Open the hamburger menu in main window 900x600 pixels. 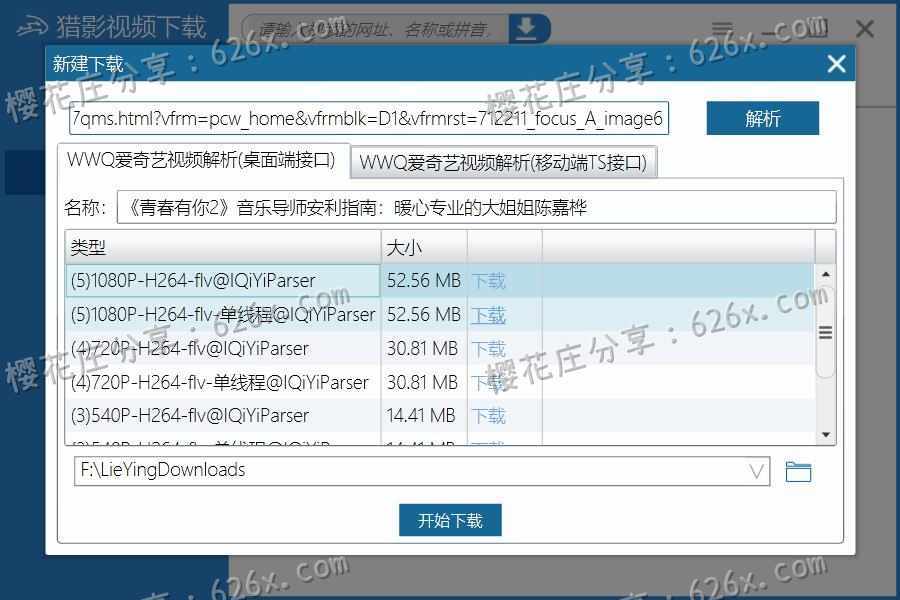(x=722, y=29)
